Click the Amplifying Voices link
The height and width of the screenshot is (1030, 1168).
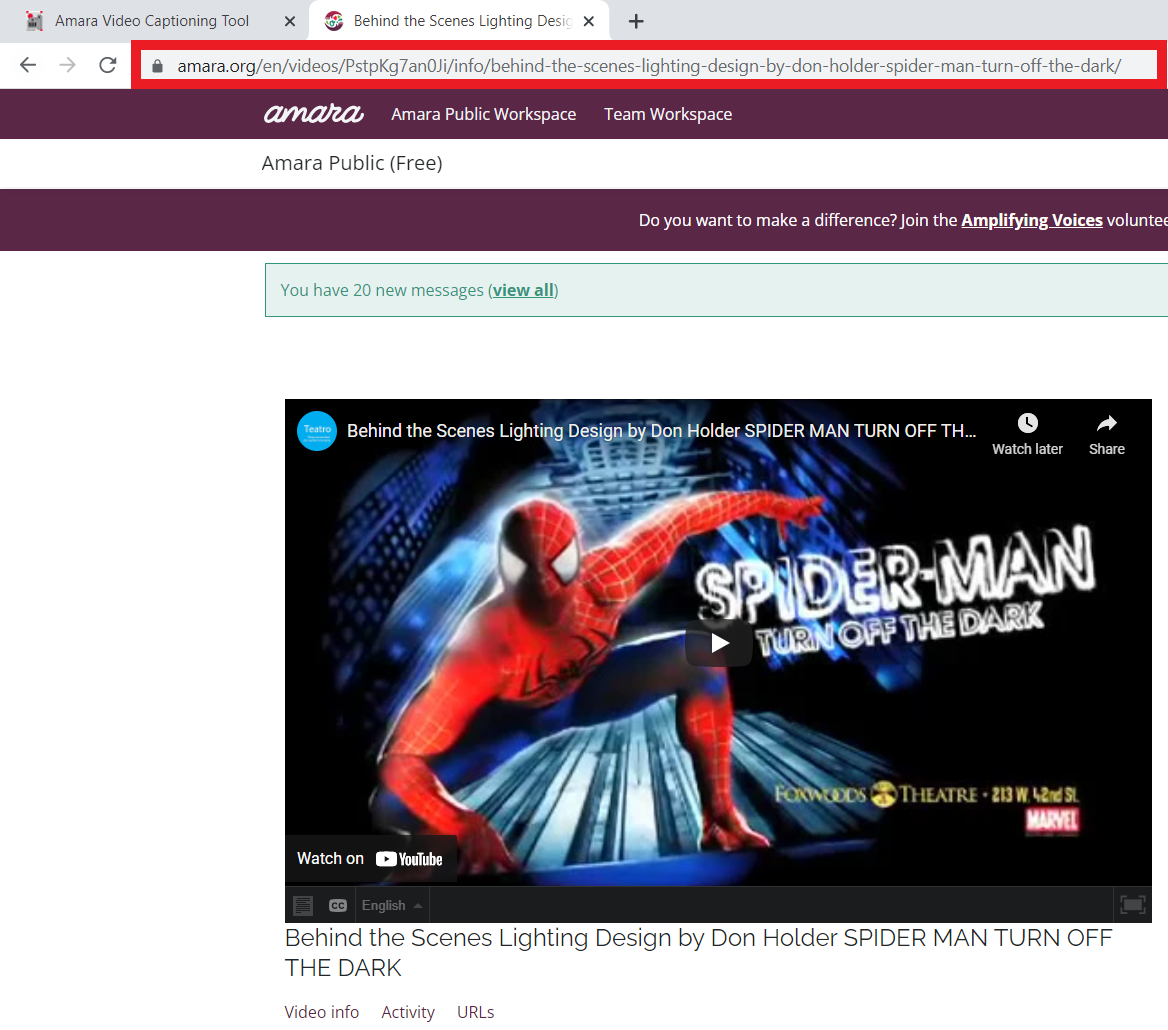[1031, 220]
